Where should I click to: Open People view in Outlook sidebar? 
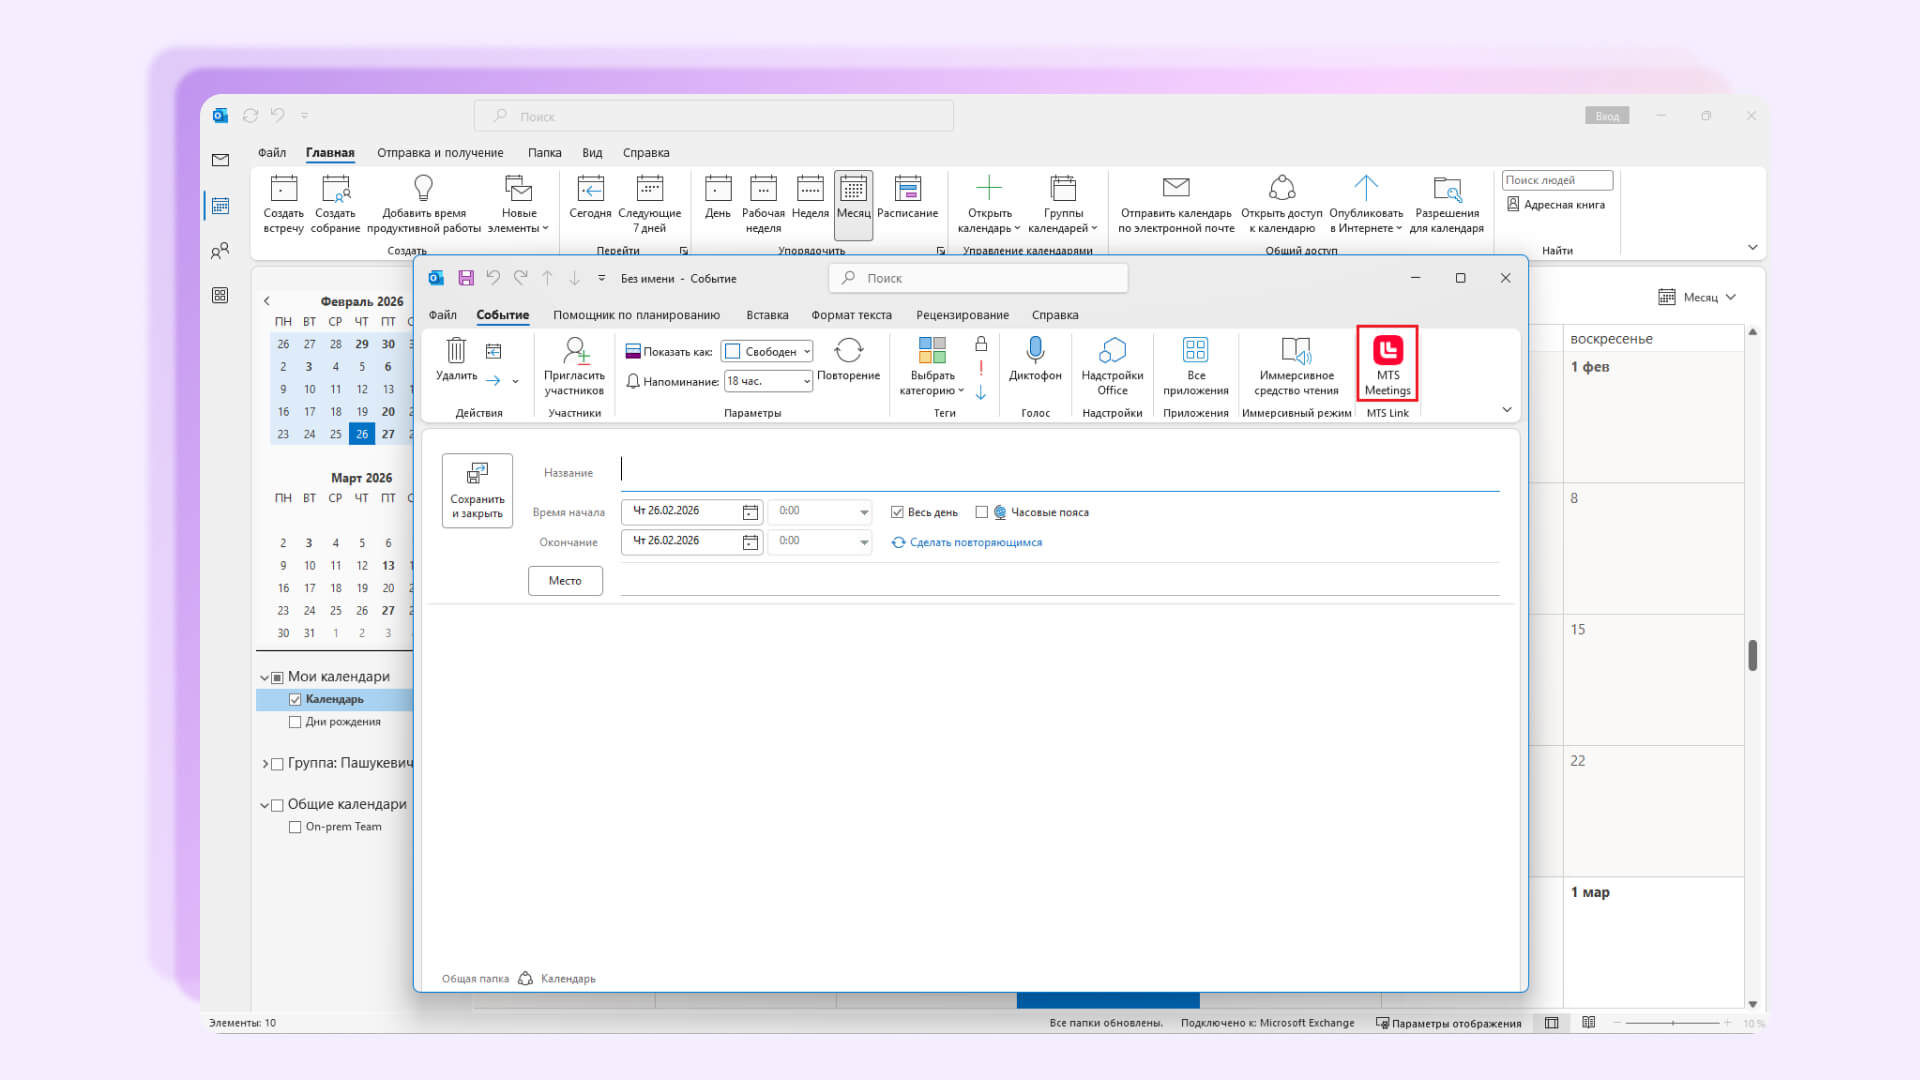pos(221,250)
